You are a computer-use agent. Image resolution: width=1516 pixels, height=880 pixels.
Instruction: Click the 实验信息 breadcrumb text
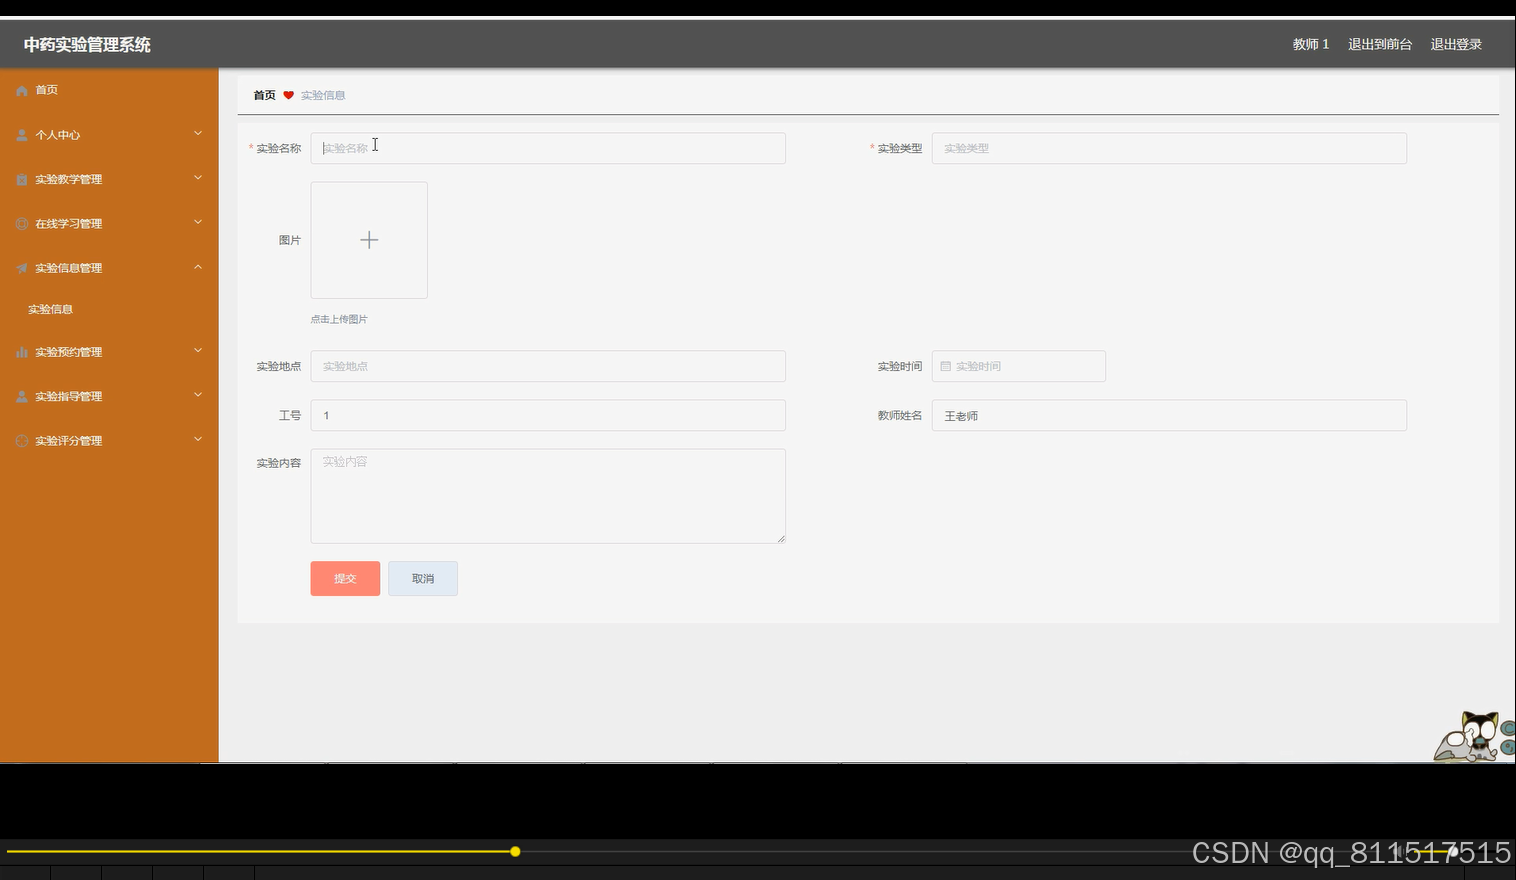[323, 95]
